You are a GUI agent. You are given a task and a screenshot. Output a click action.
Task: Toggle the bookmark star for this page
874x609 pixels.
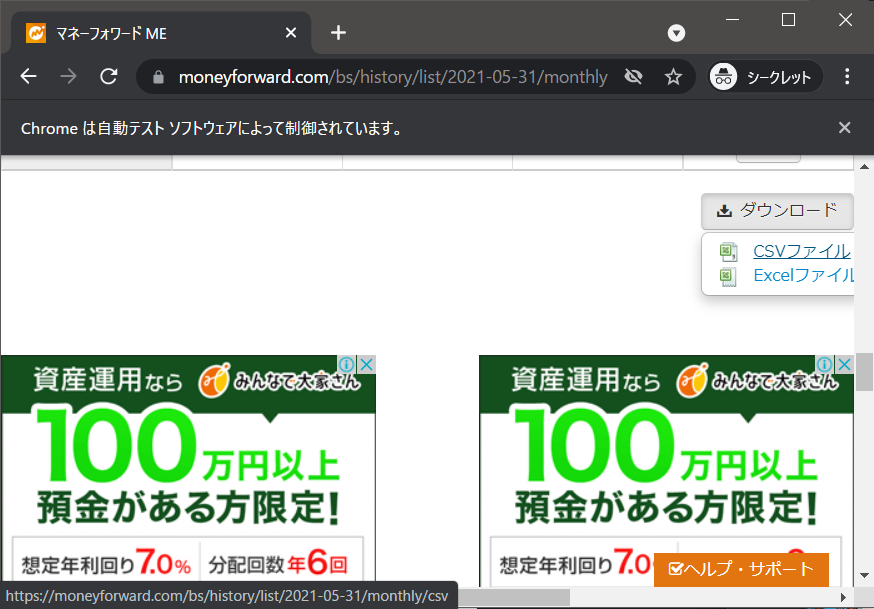coord(674,76)
